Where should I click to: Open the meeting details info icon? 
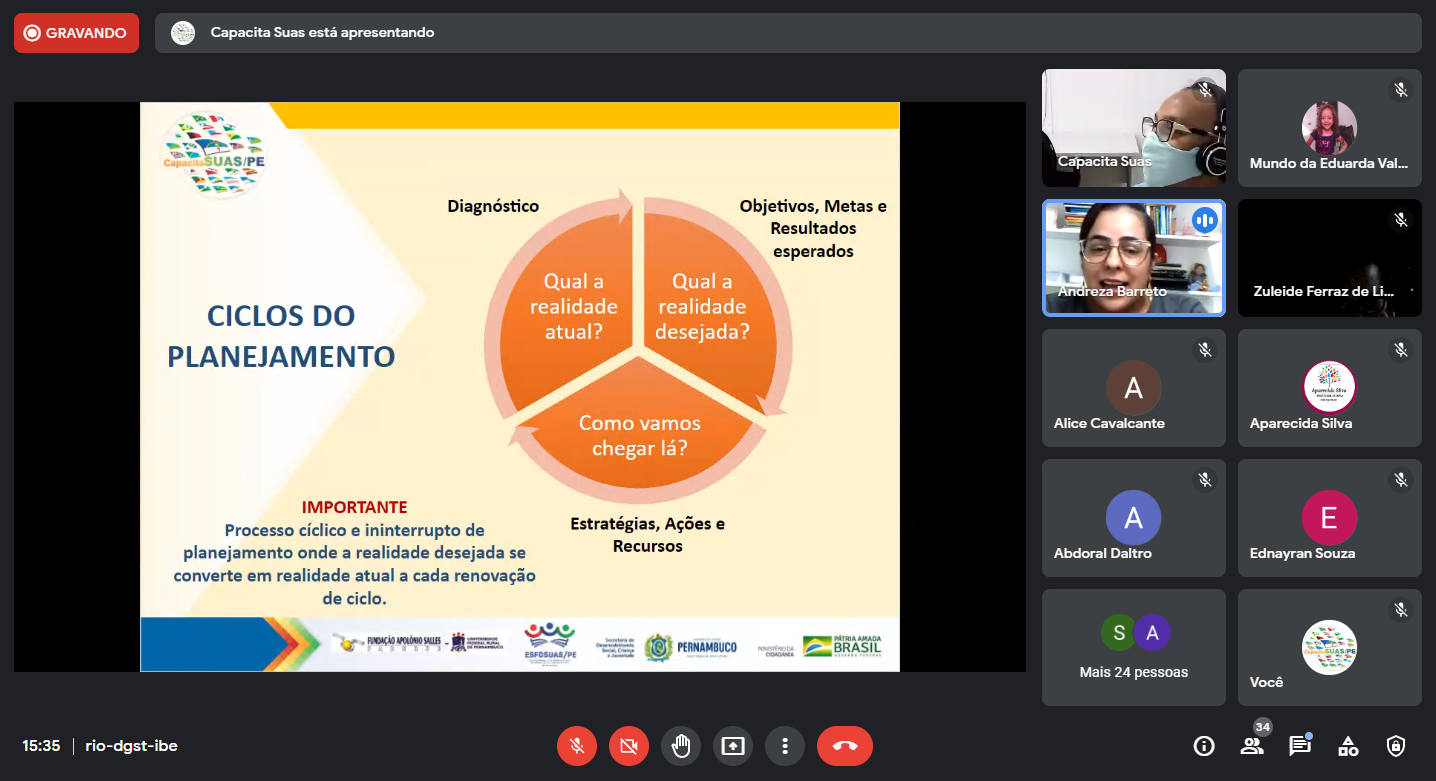[x=1204, y=746]
